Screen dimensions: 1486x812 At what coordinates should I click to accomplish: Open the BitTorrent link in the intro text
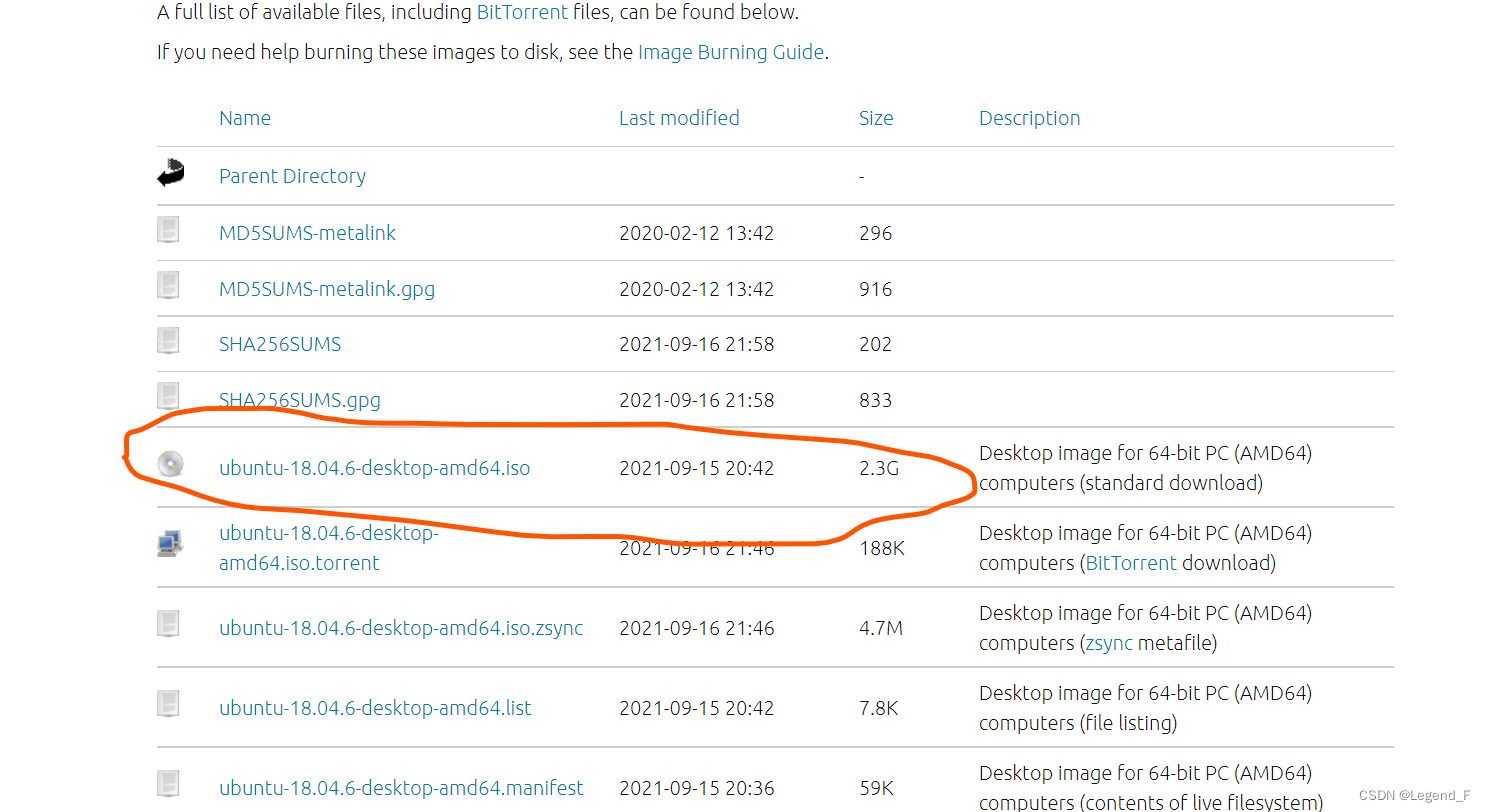tap(522, 13)
